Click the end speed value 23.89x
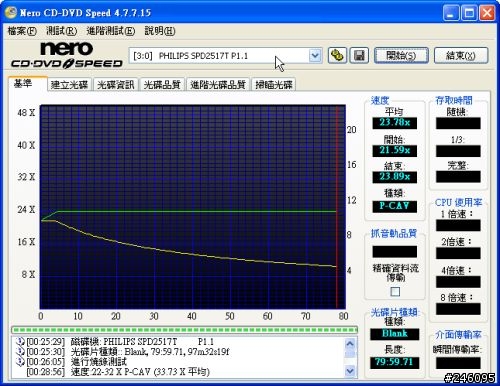 point(395,177)
